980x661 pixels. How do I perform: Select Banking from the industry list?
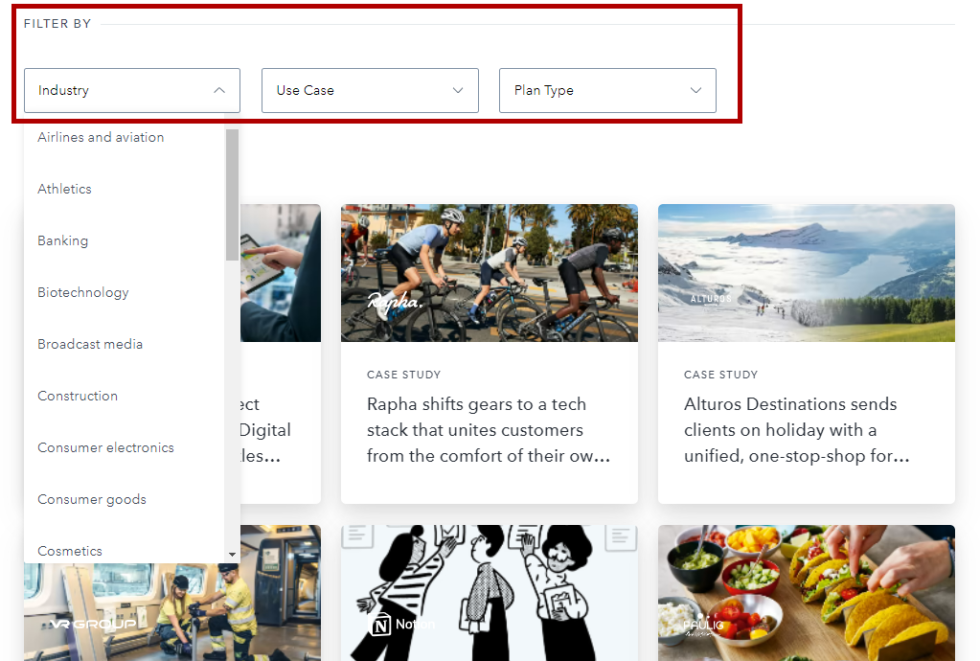(x=62, y=240)
